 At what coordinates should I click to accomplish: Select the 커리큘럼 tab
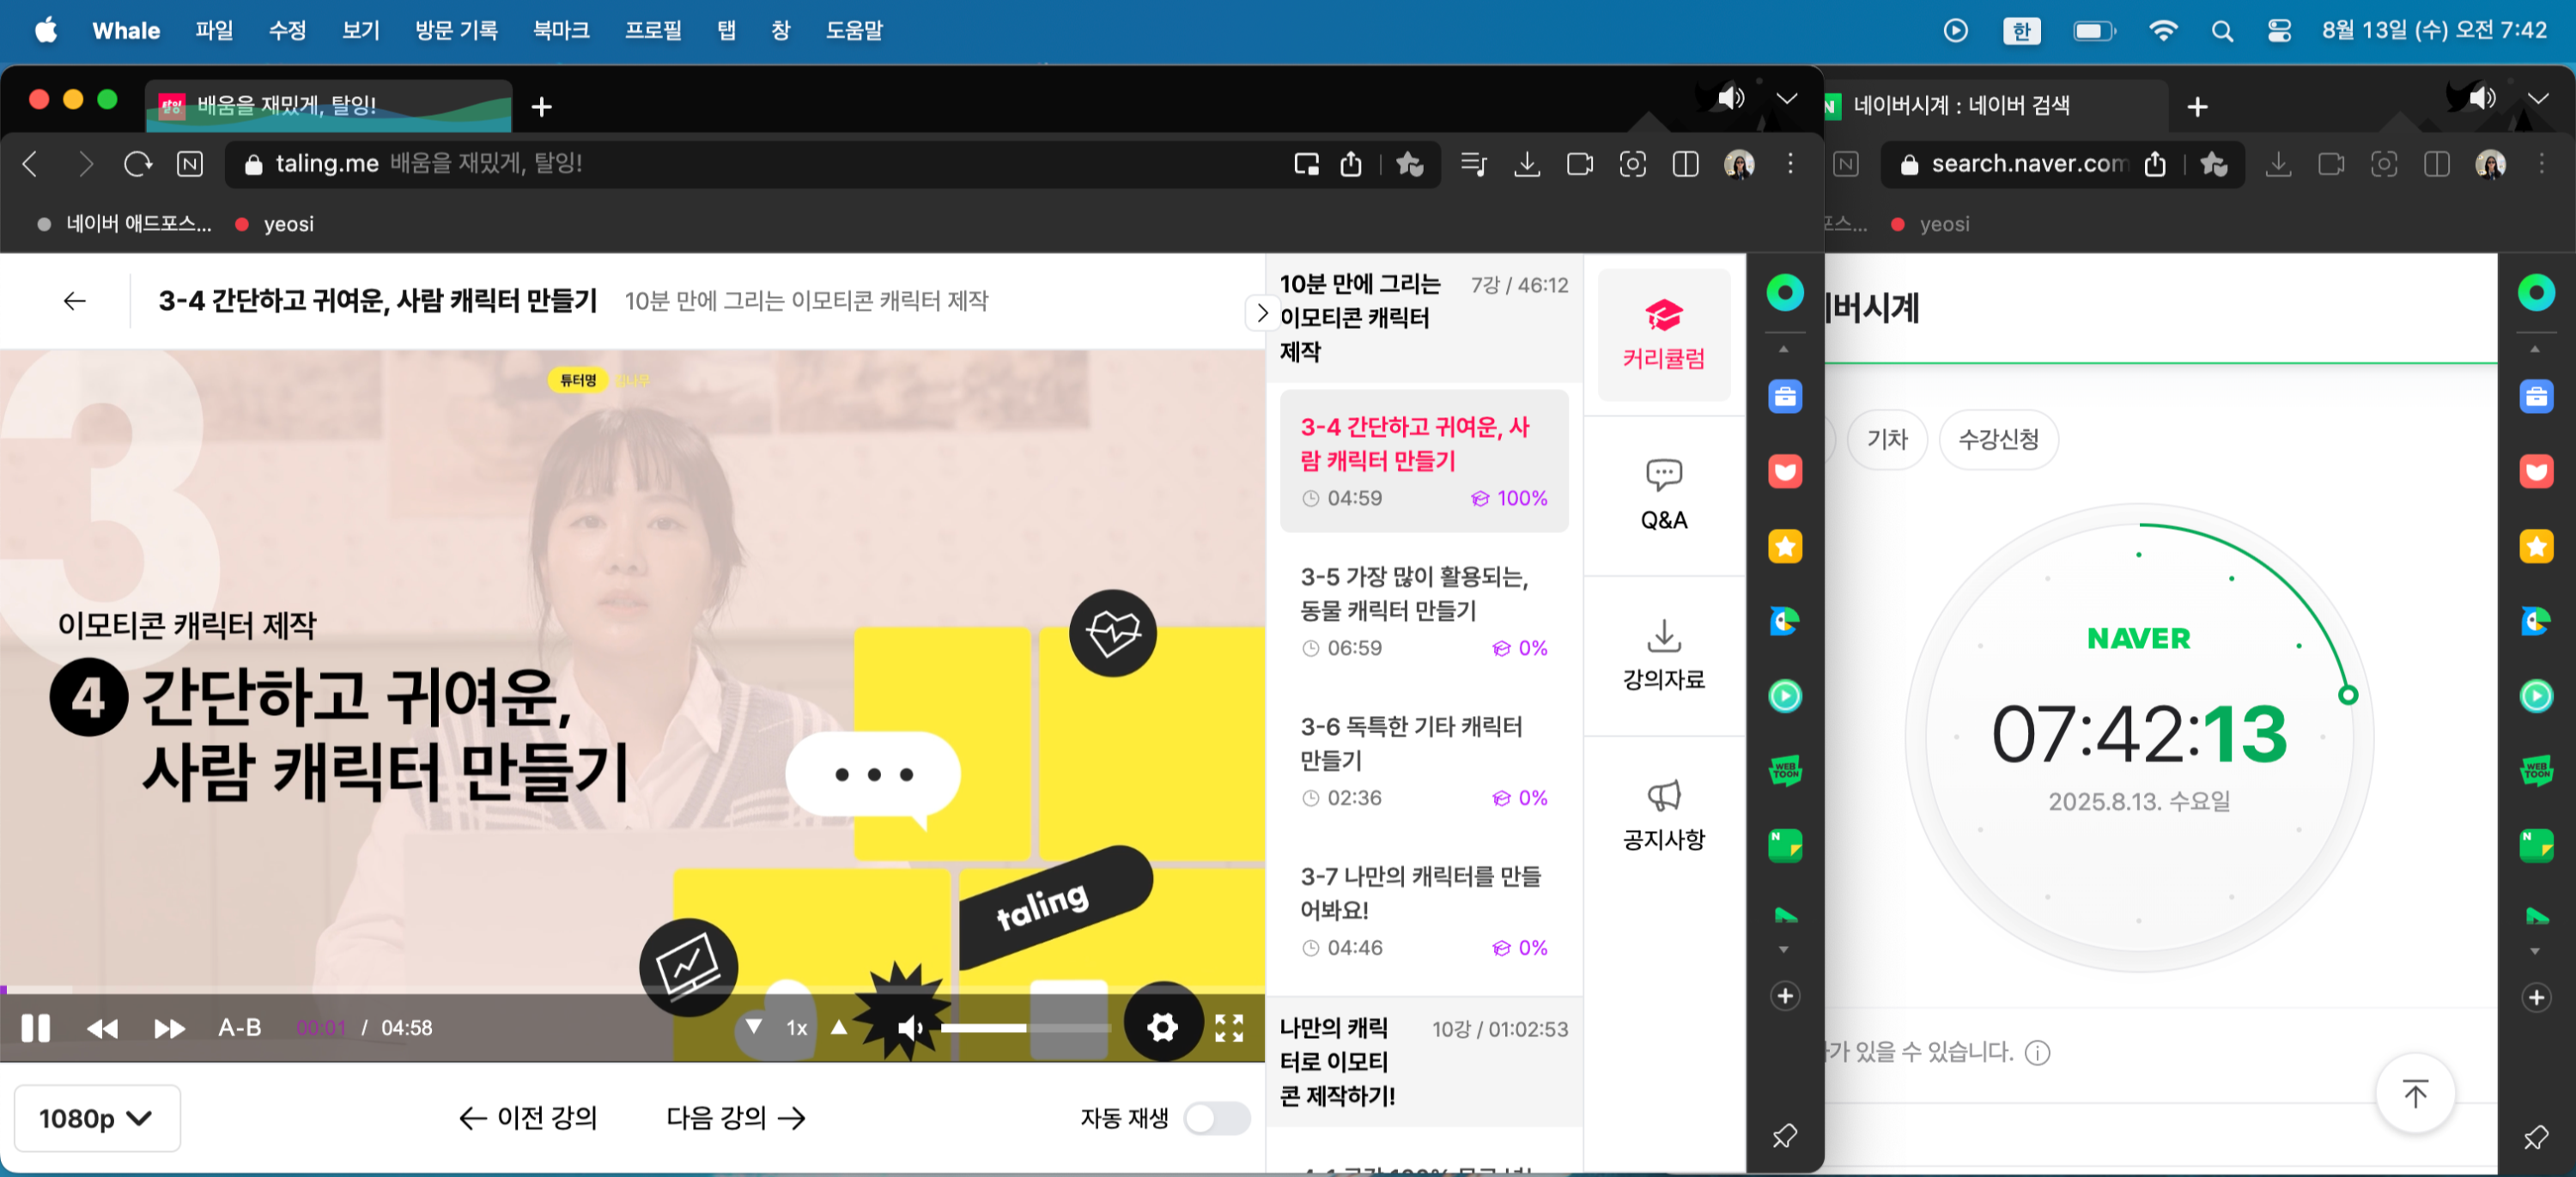coord(1663,335)
